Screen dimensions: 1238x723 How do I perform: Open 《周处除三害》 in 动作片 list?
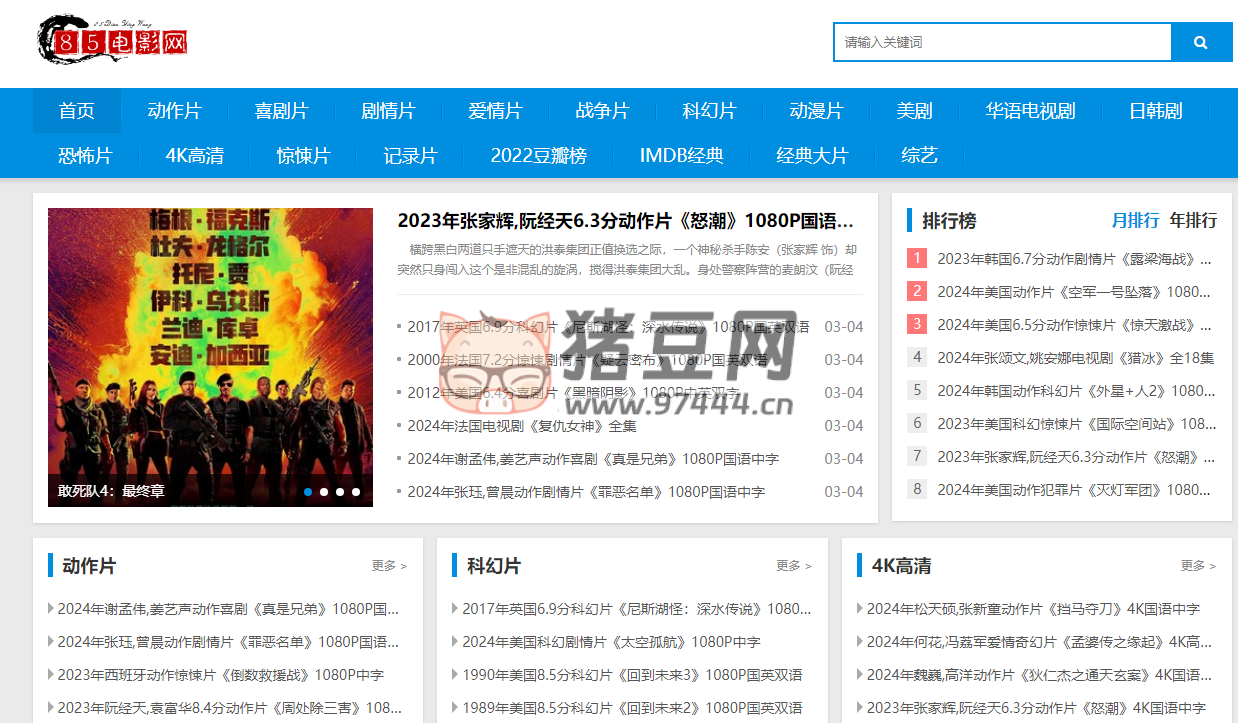(x=229, y=708)
